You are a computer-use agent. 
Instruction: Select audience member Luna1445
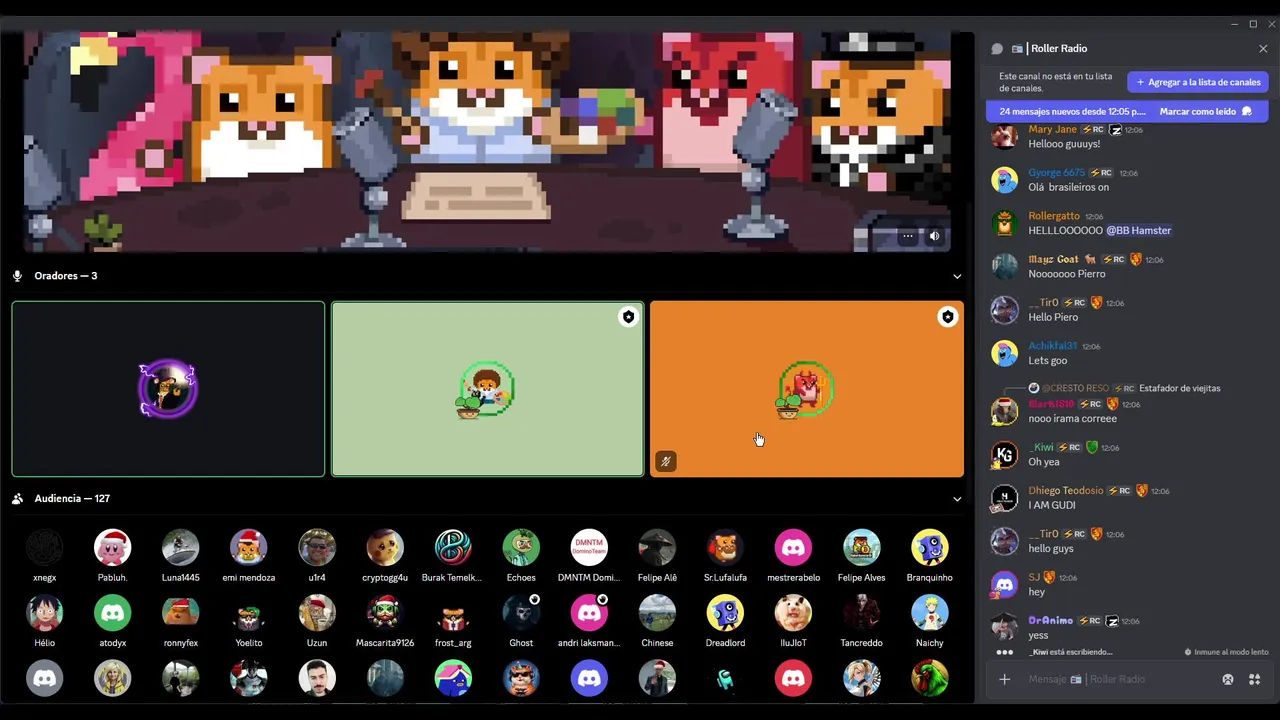point(180,556)
